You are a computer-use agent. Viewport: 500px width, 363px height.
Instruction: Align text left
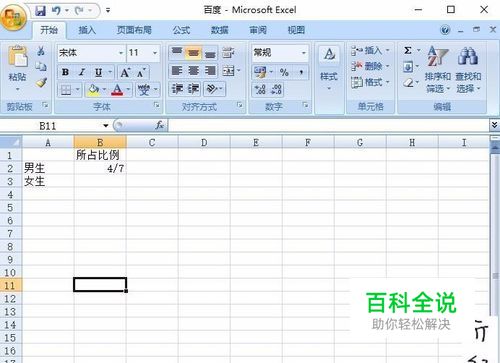(177, 71)
